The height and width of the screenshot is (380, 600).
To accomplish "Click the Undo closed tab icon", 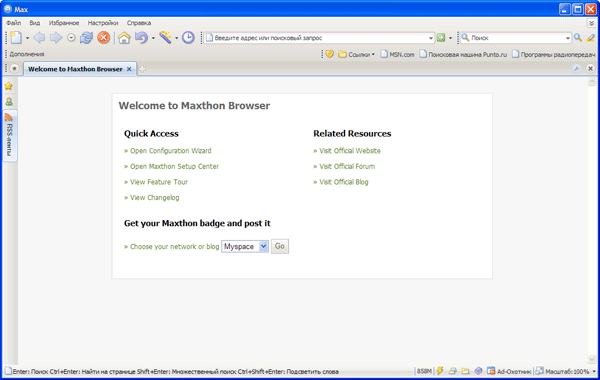I will (141, 38).
